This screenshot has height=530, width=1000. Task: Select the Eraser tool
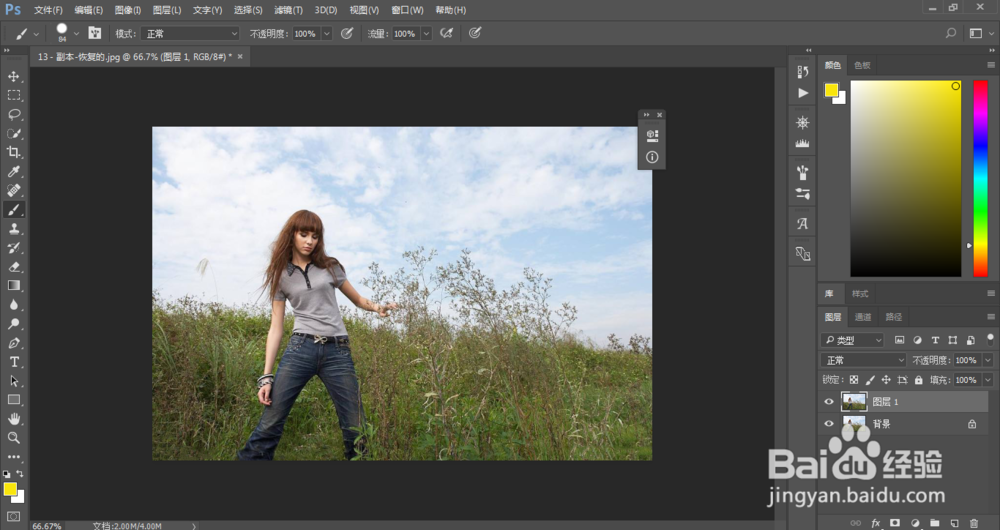(x=13, y=267)
